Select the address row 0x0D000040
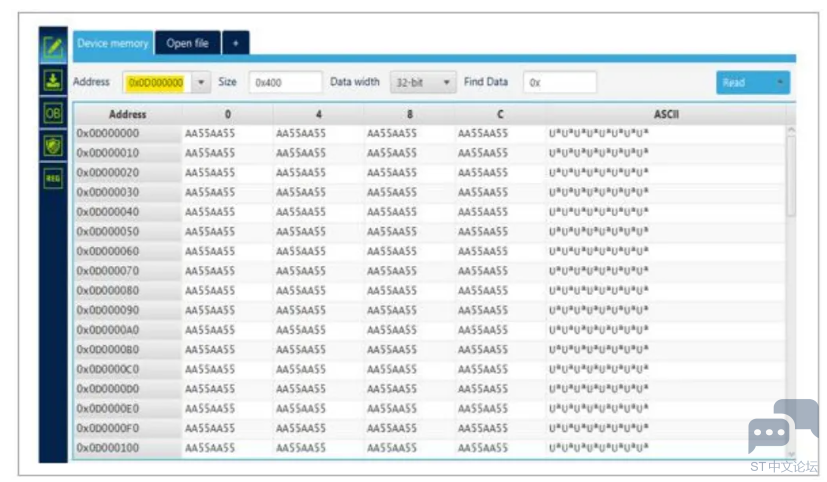Viewport: 827px width, 482px height. point(108,212)
